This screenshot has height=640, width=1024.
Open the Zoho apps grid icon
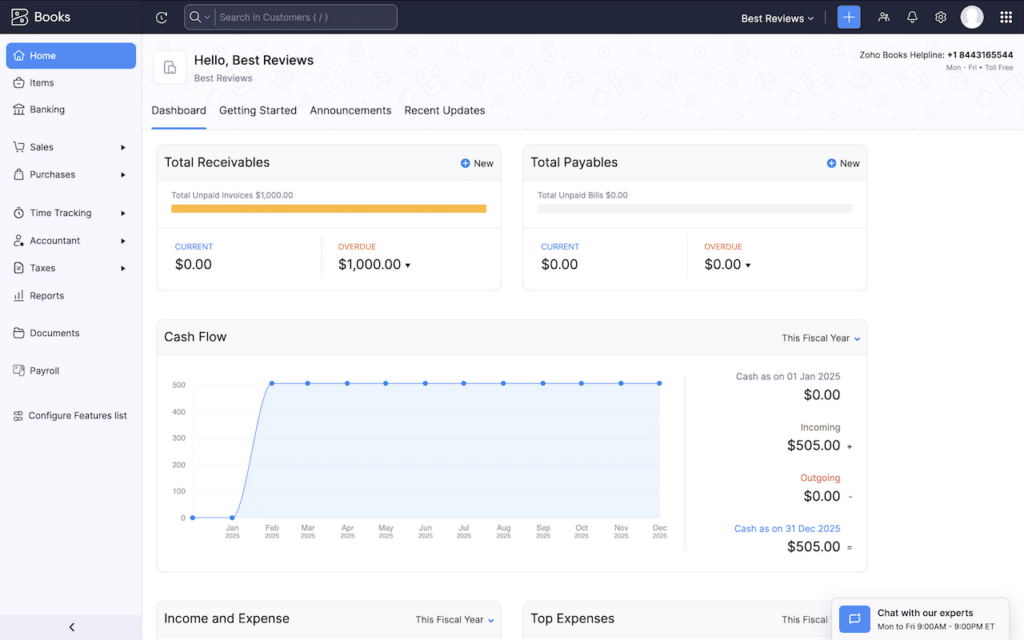(1005, 17)
